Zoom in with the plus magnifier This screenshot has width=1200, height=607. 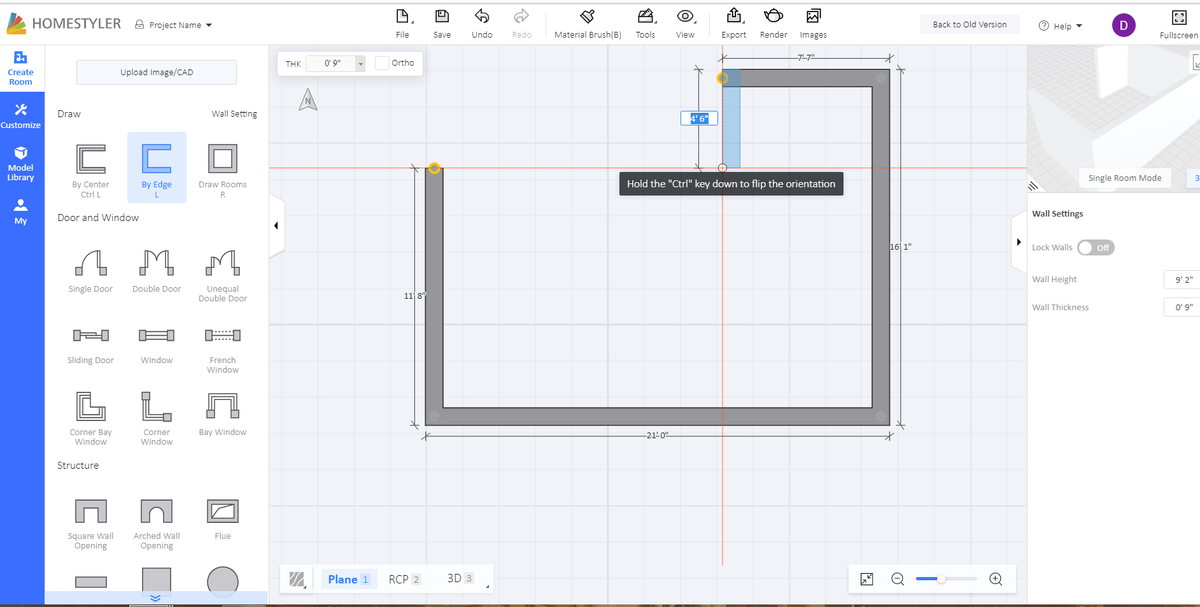tap(995, 579)
